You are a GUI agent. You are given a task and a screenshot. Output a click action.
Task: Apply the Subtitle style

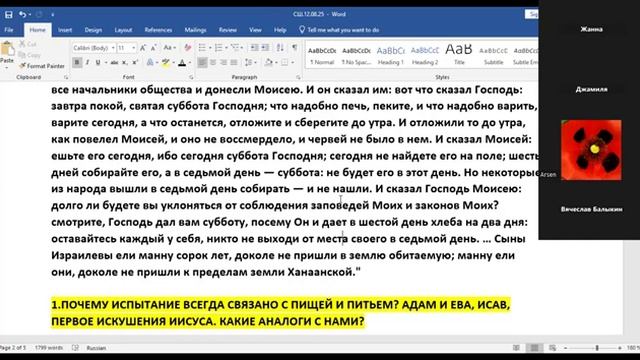493,56
